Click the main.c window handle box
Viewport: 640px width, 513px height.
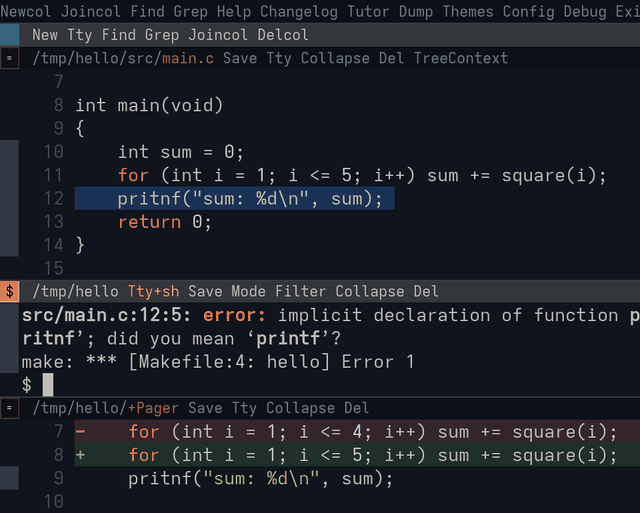(9, 58)
